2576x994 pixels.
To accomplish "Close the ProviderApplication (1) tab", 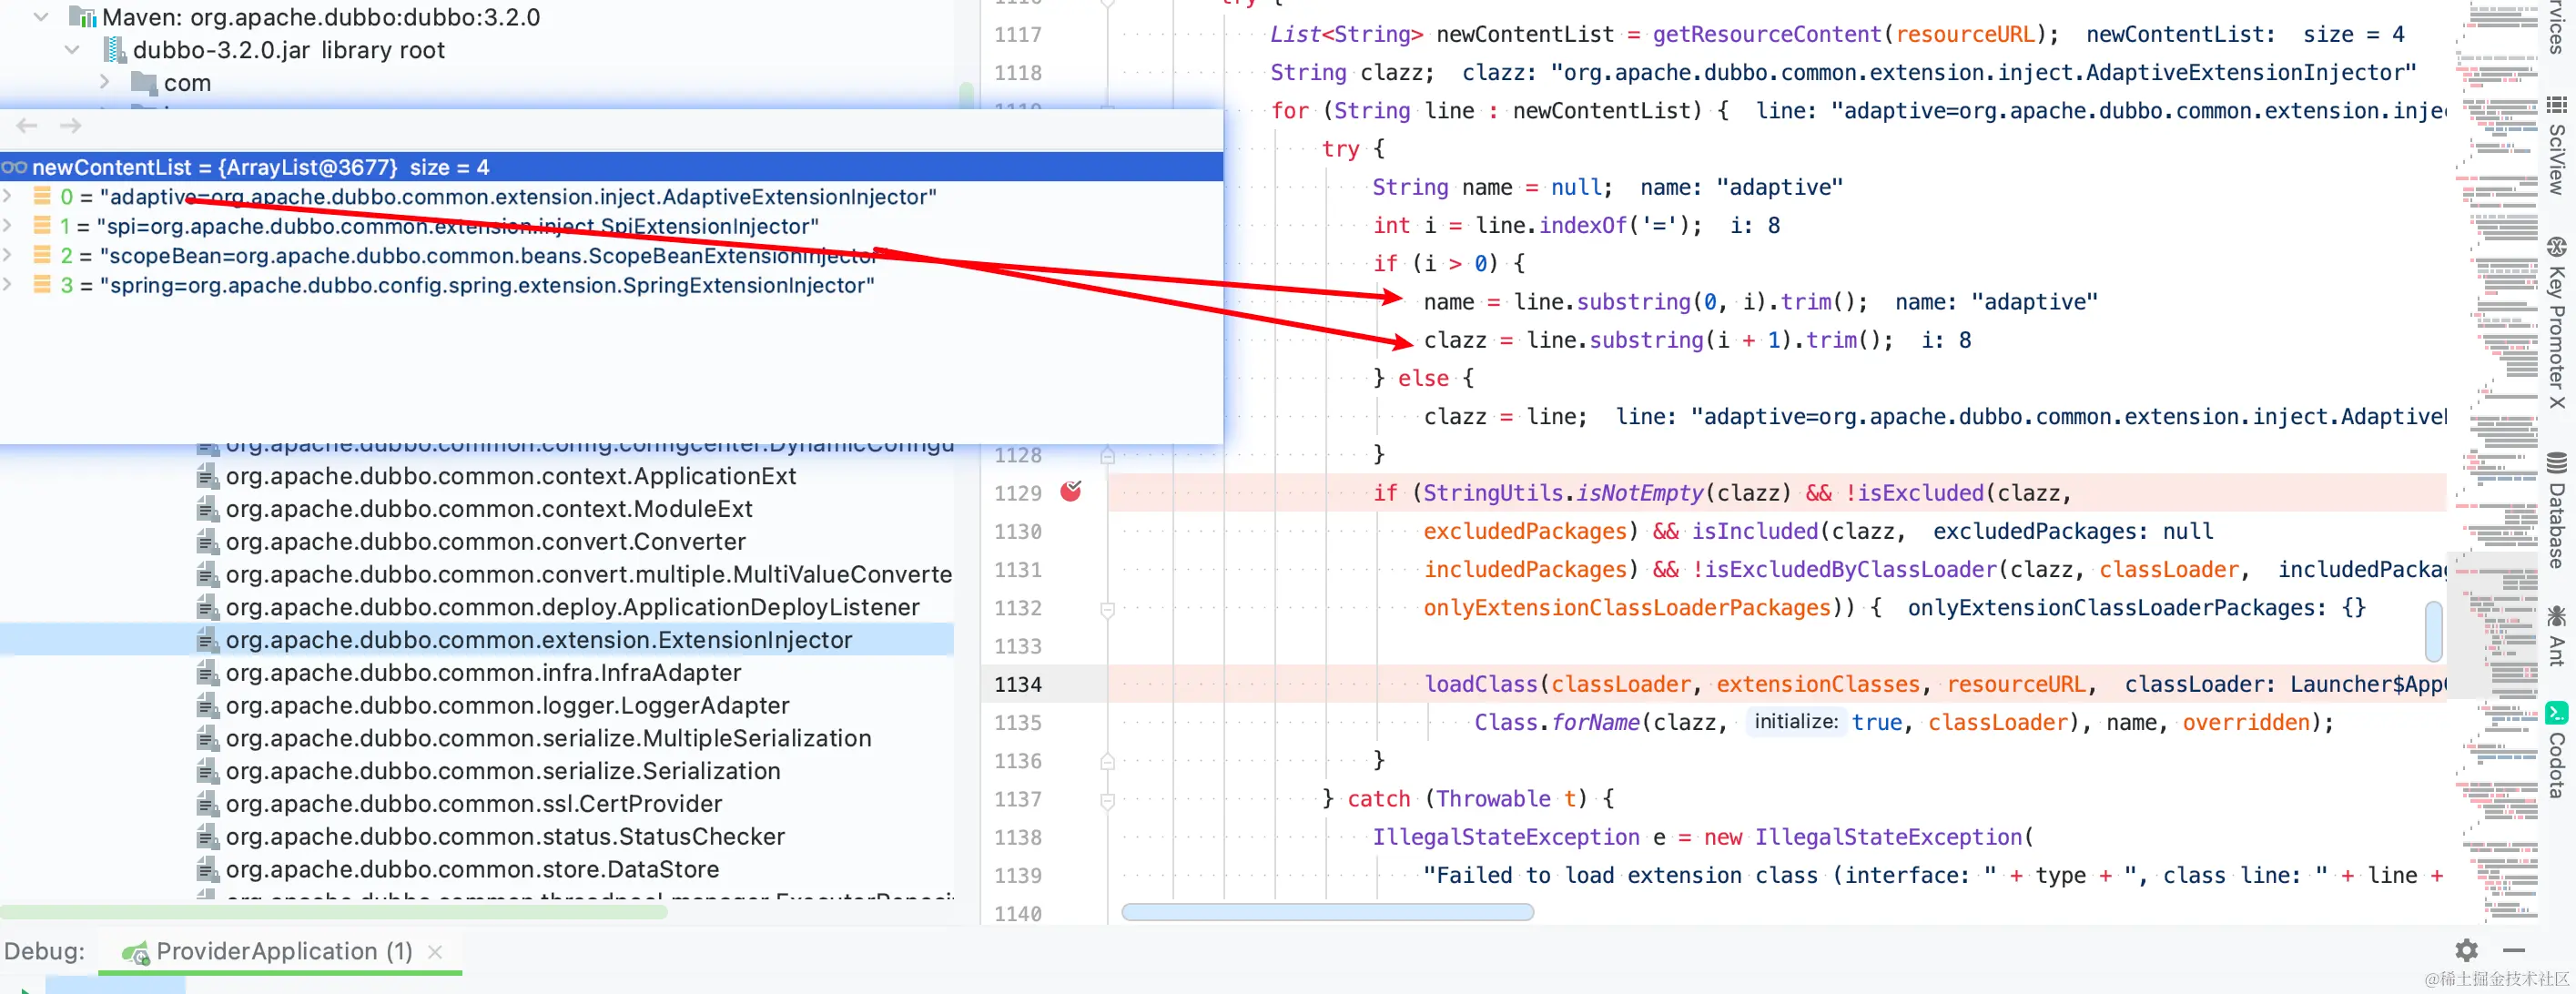I will point(435,951).
